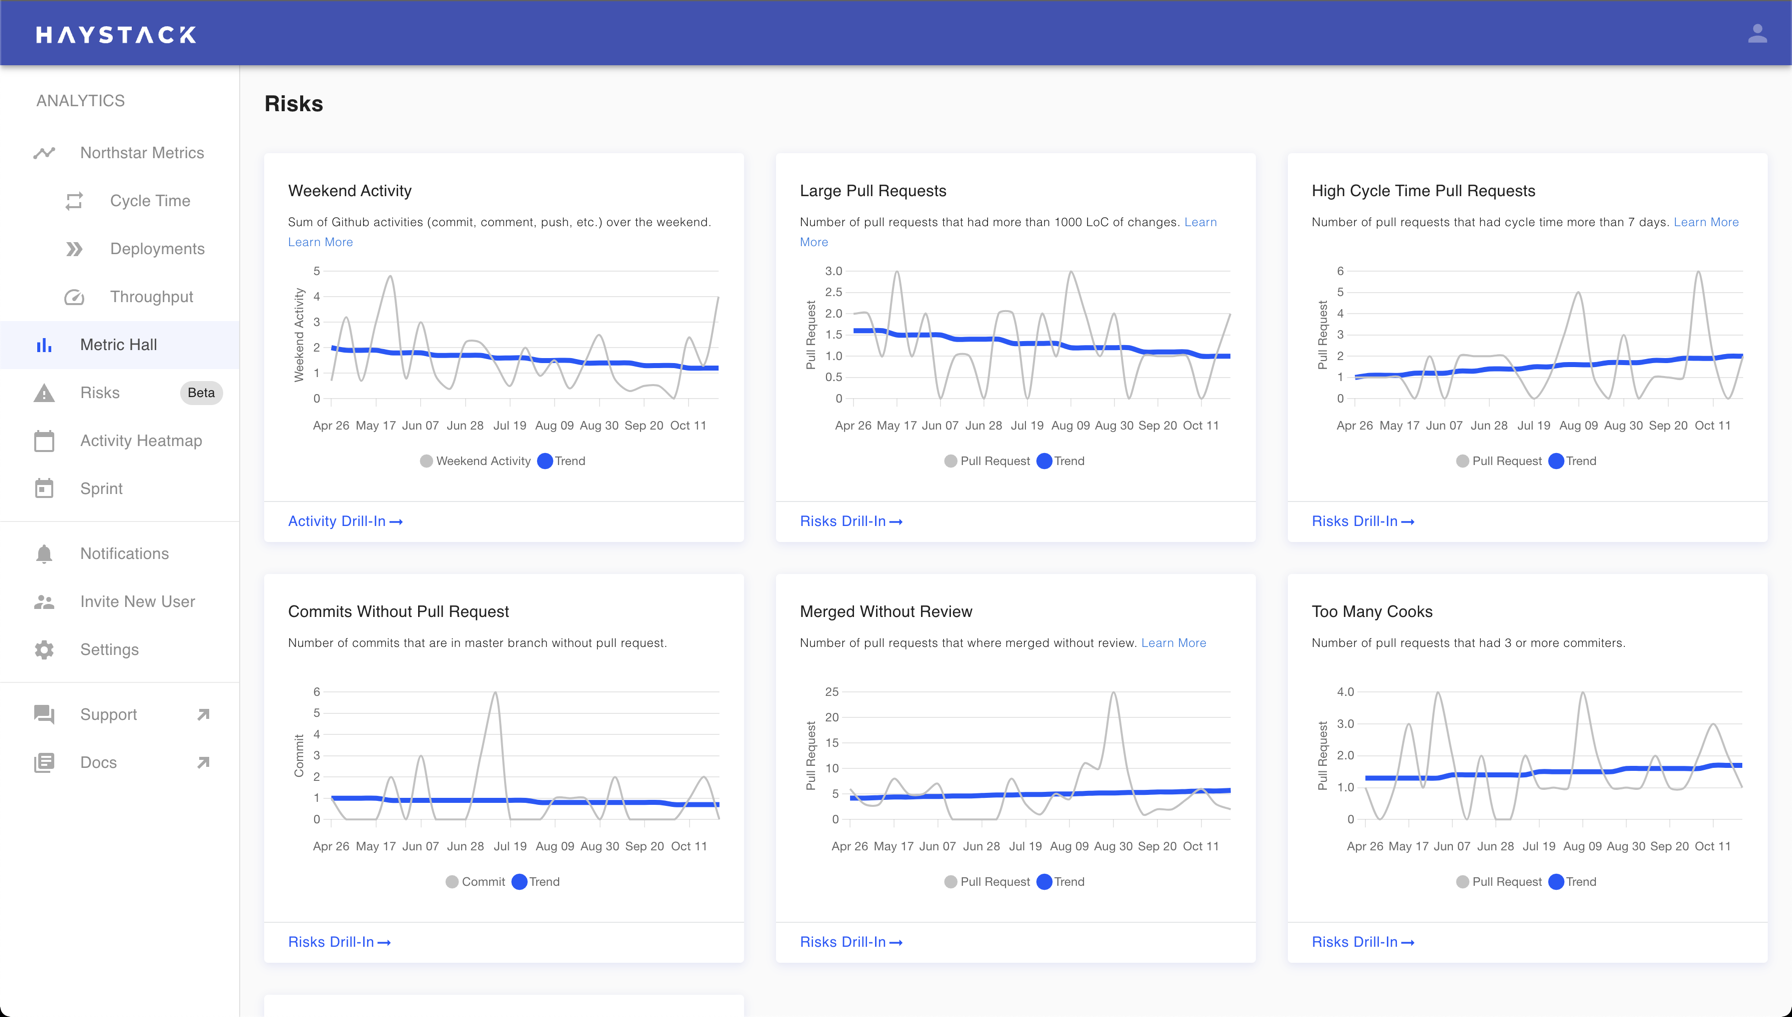Select Sprint in the sidebar
1792x1017 pixels.
pos(101,489)
